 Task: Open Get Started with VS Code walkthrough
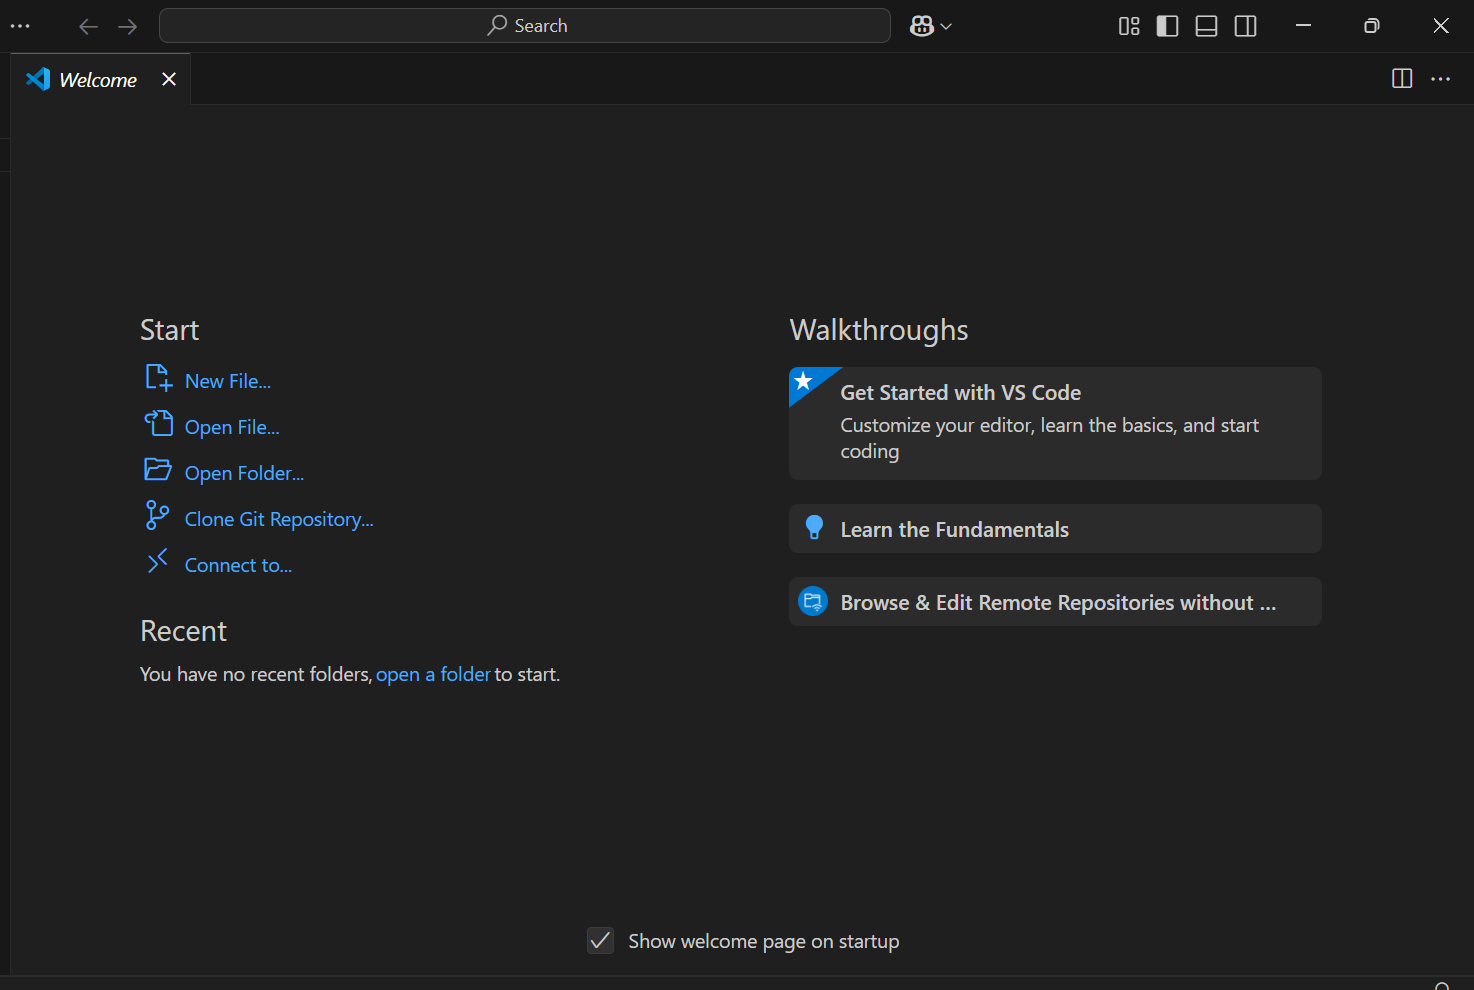[1055, 423]
